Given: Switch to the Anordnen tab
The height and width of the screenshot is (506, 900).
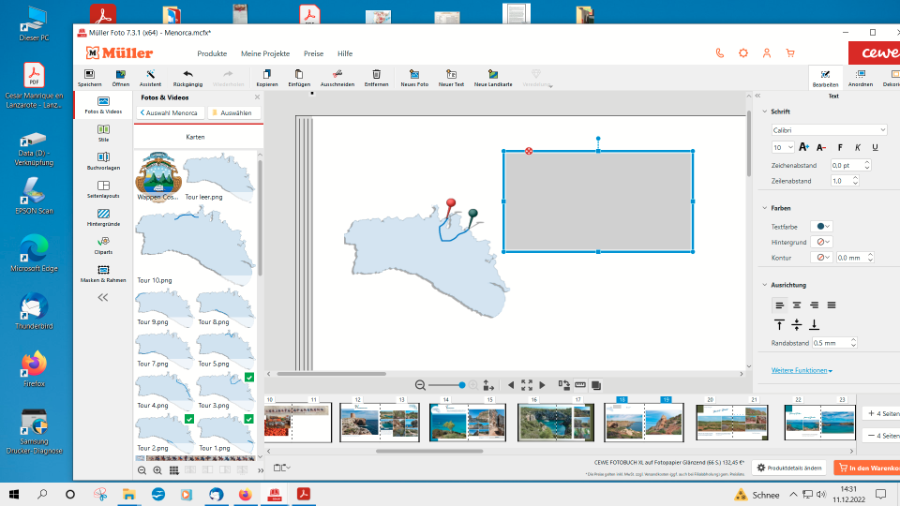Looking at the screenshot, I should pyautogui.click(x=859, y=78).
